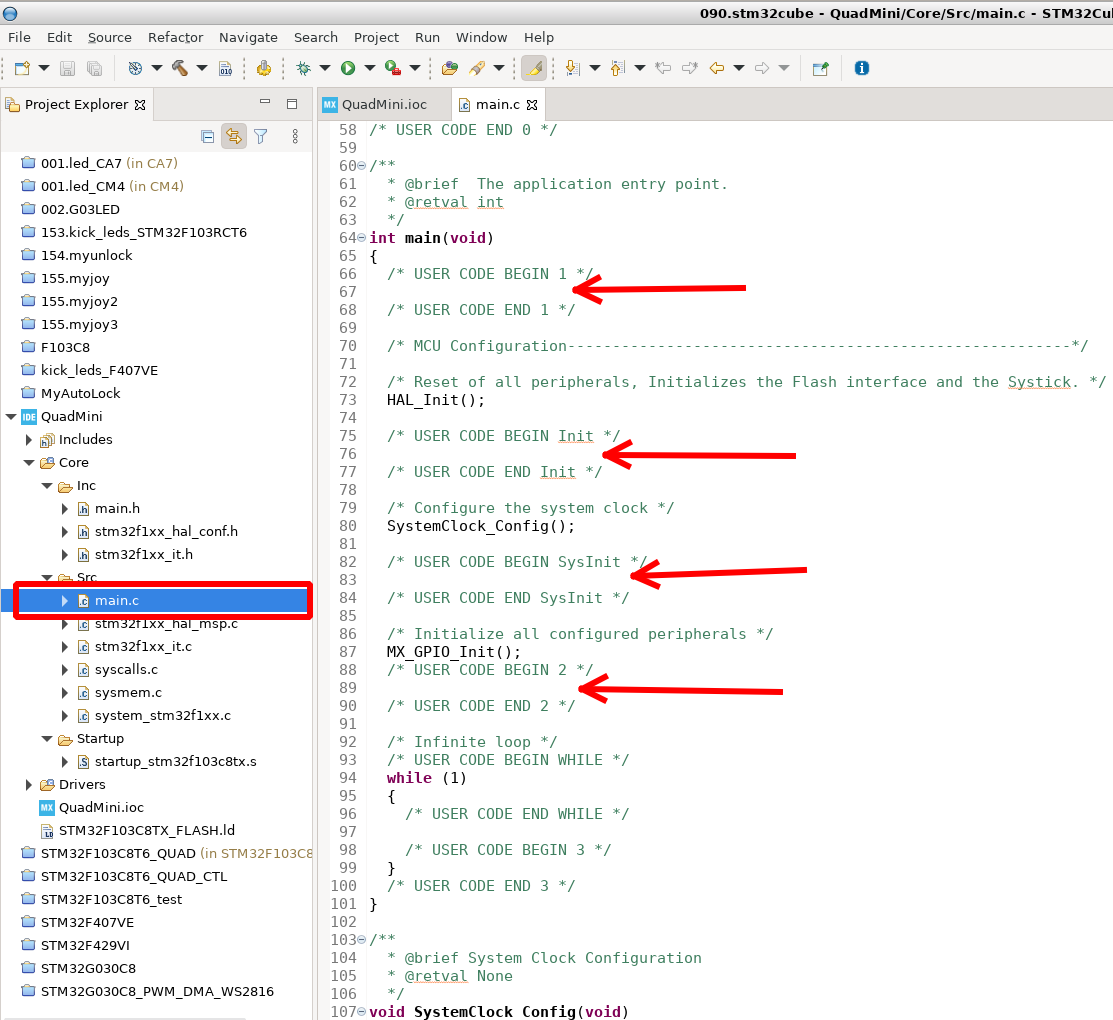Collapse the Core folder node

[x=28, y=463]
